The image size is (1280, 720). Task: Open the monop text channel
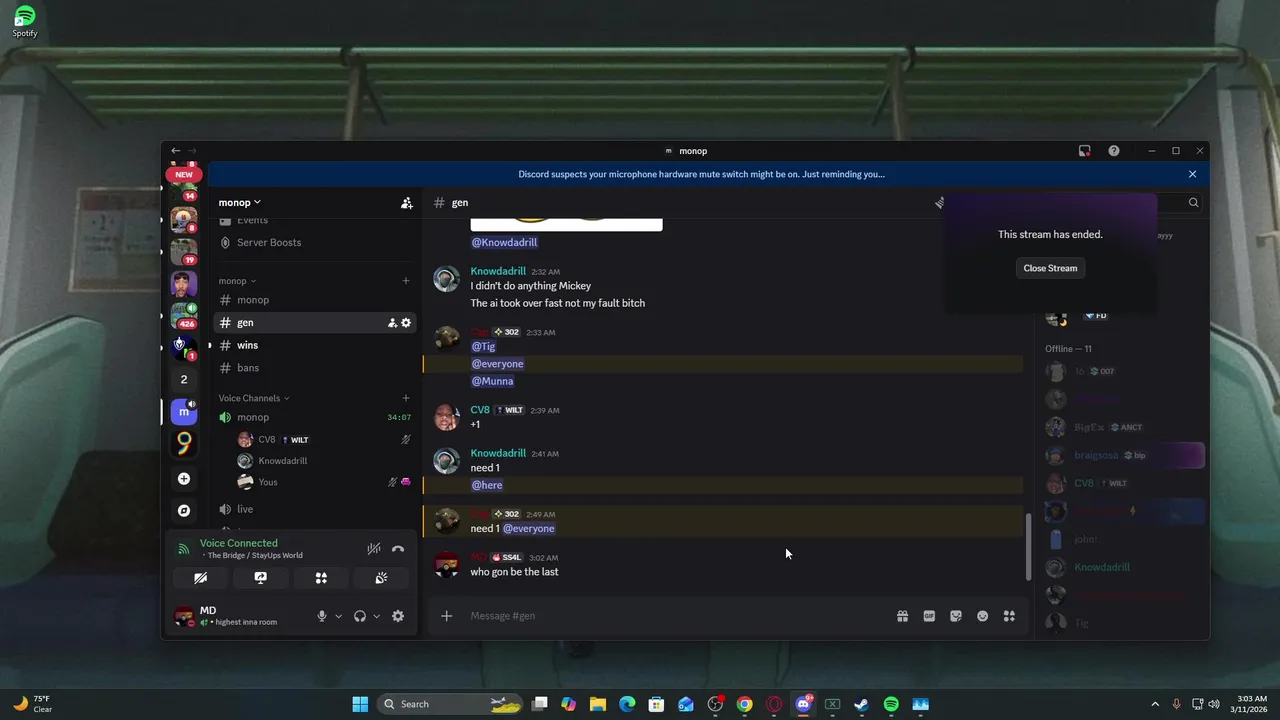coord(314,300)
